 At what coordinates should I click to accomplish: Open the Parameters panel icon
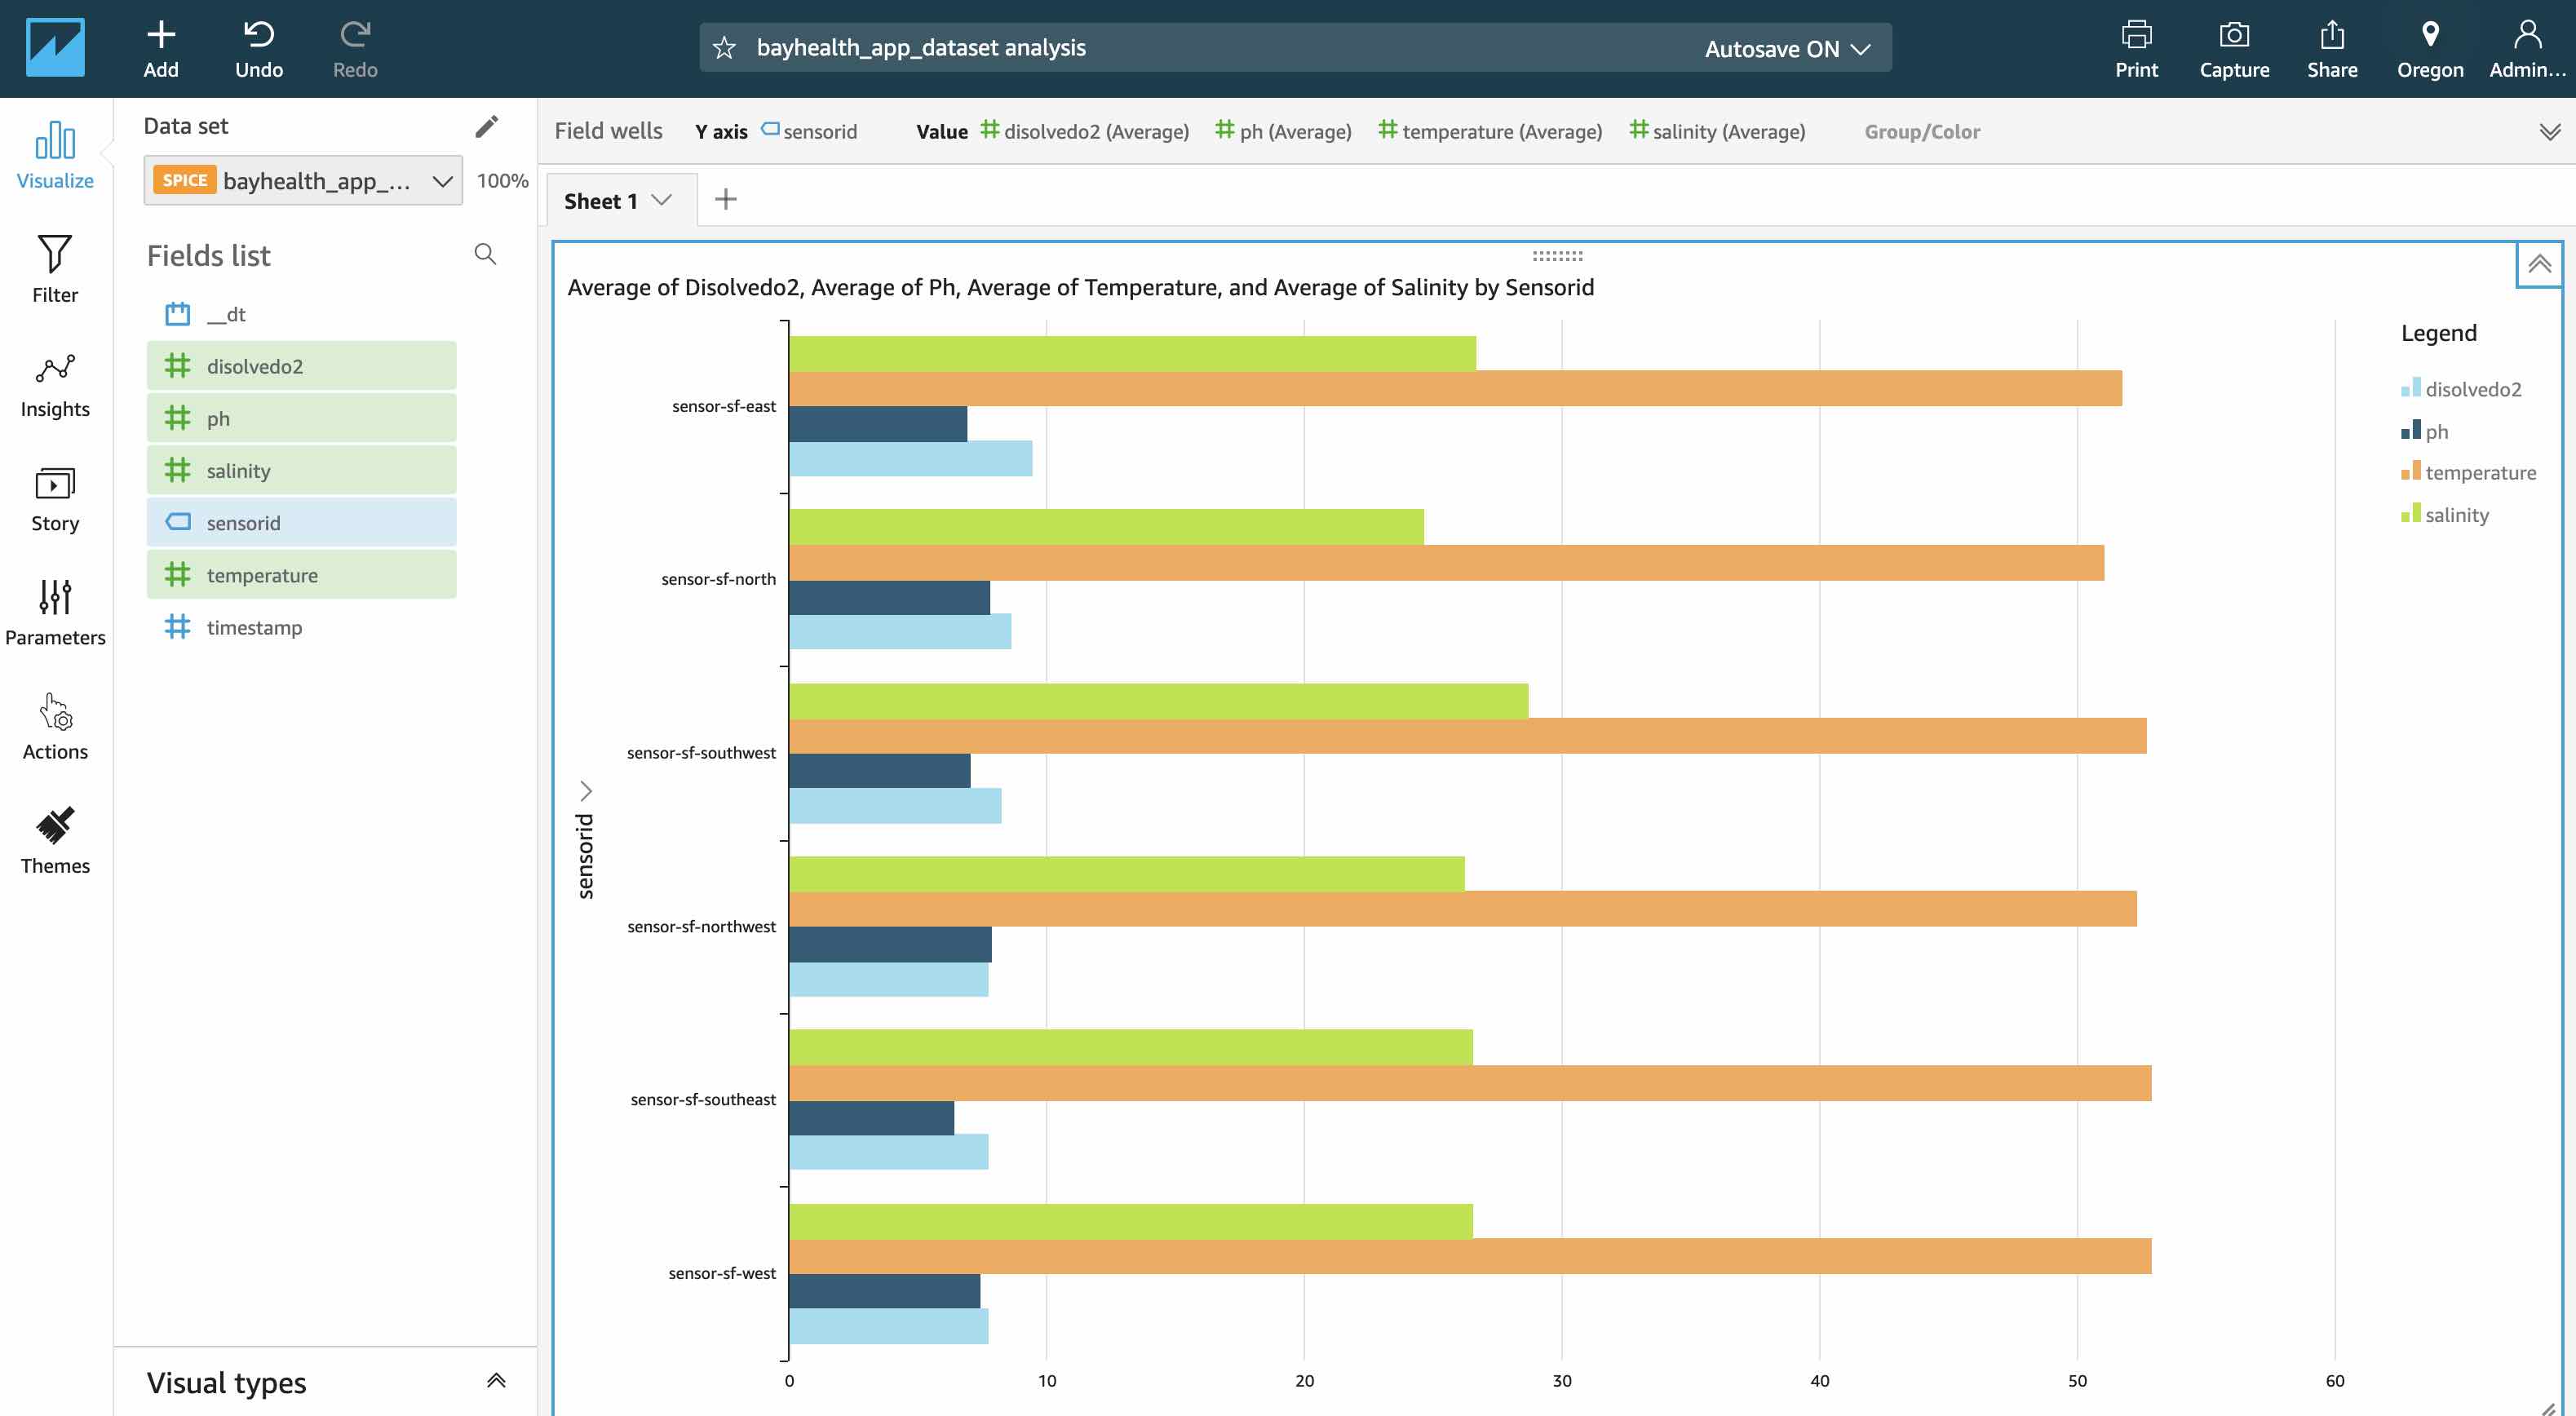click(x=54, y=598)
